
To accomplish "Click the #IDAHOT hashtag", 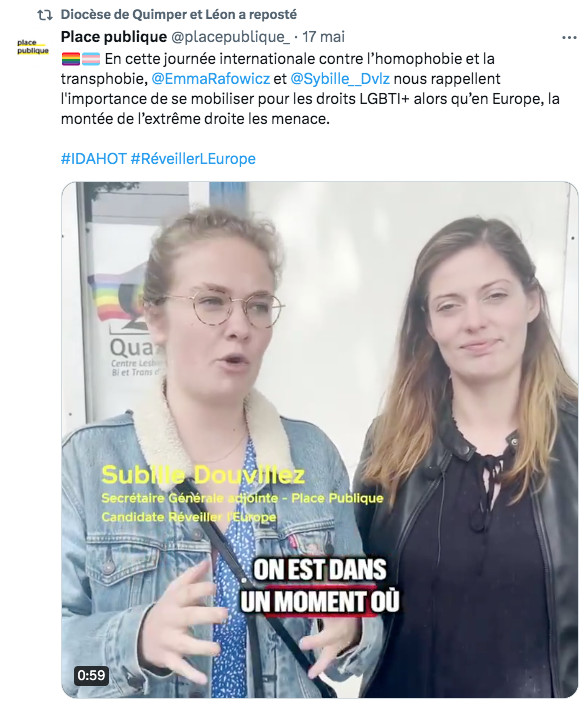I will click(x=94, y=159).
